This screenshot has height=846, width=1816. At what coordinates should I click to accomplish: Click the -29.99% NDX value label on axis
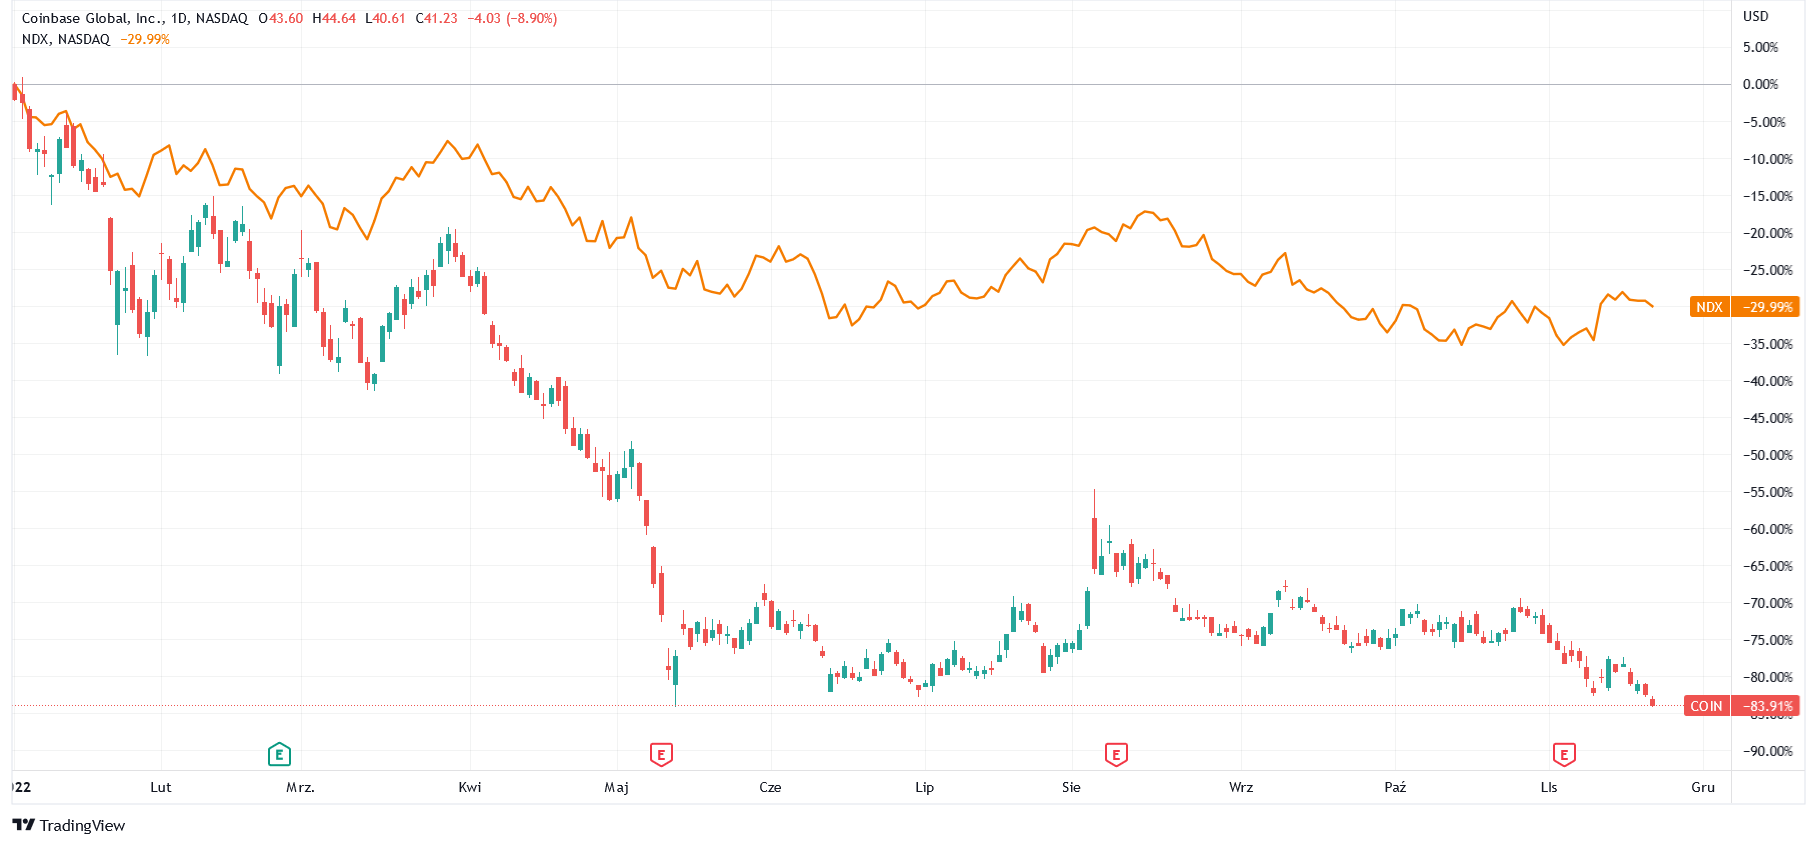tap(1766, 307)
